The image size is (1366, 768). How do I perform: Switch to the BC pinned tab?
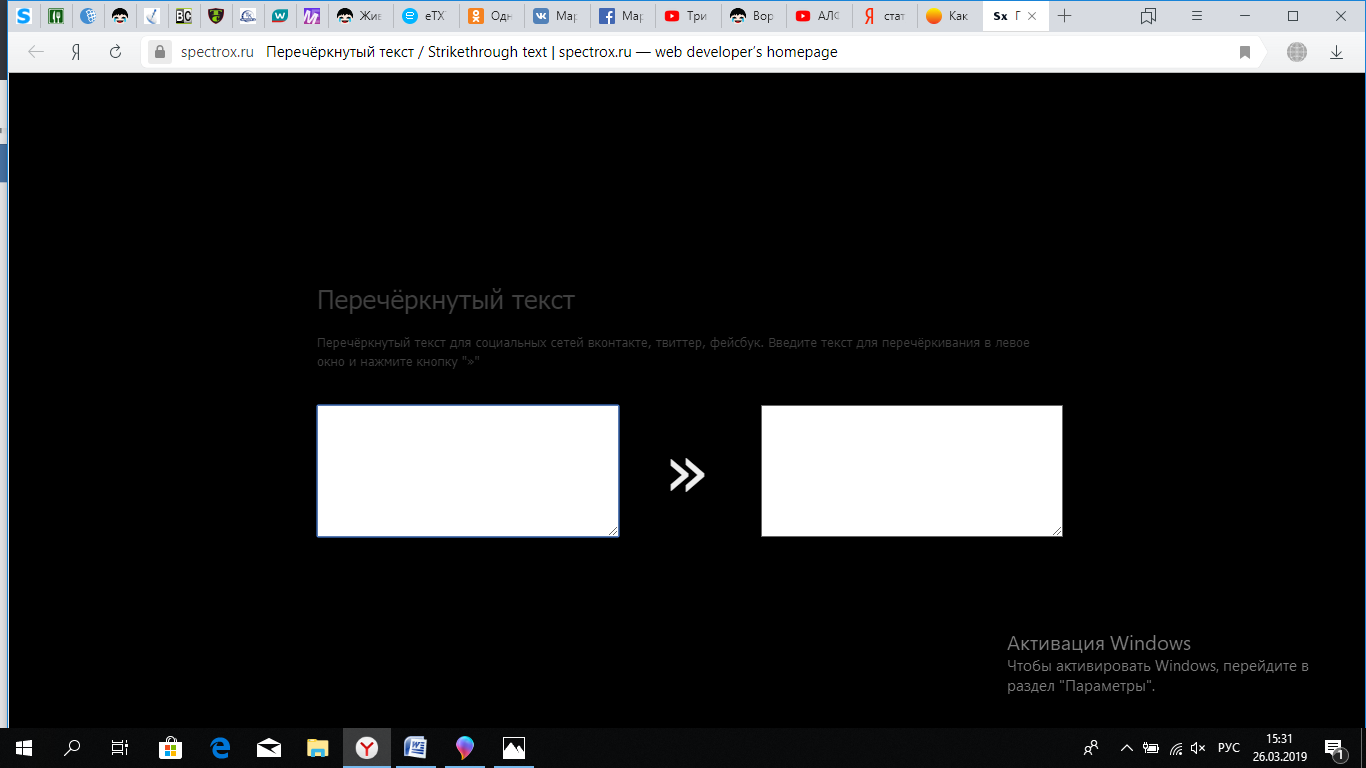[x=183, y=16]
